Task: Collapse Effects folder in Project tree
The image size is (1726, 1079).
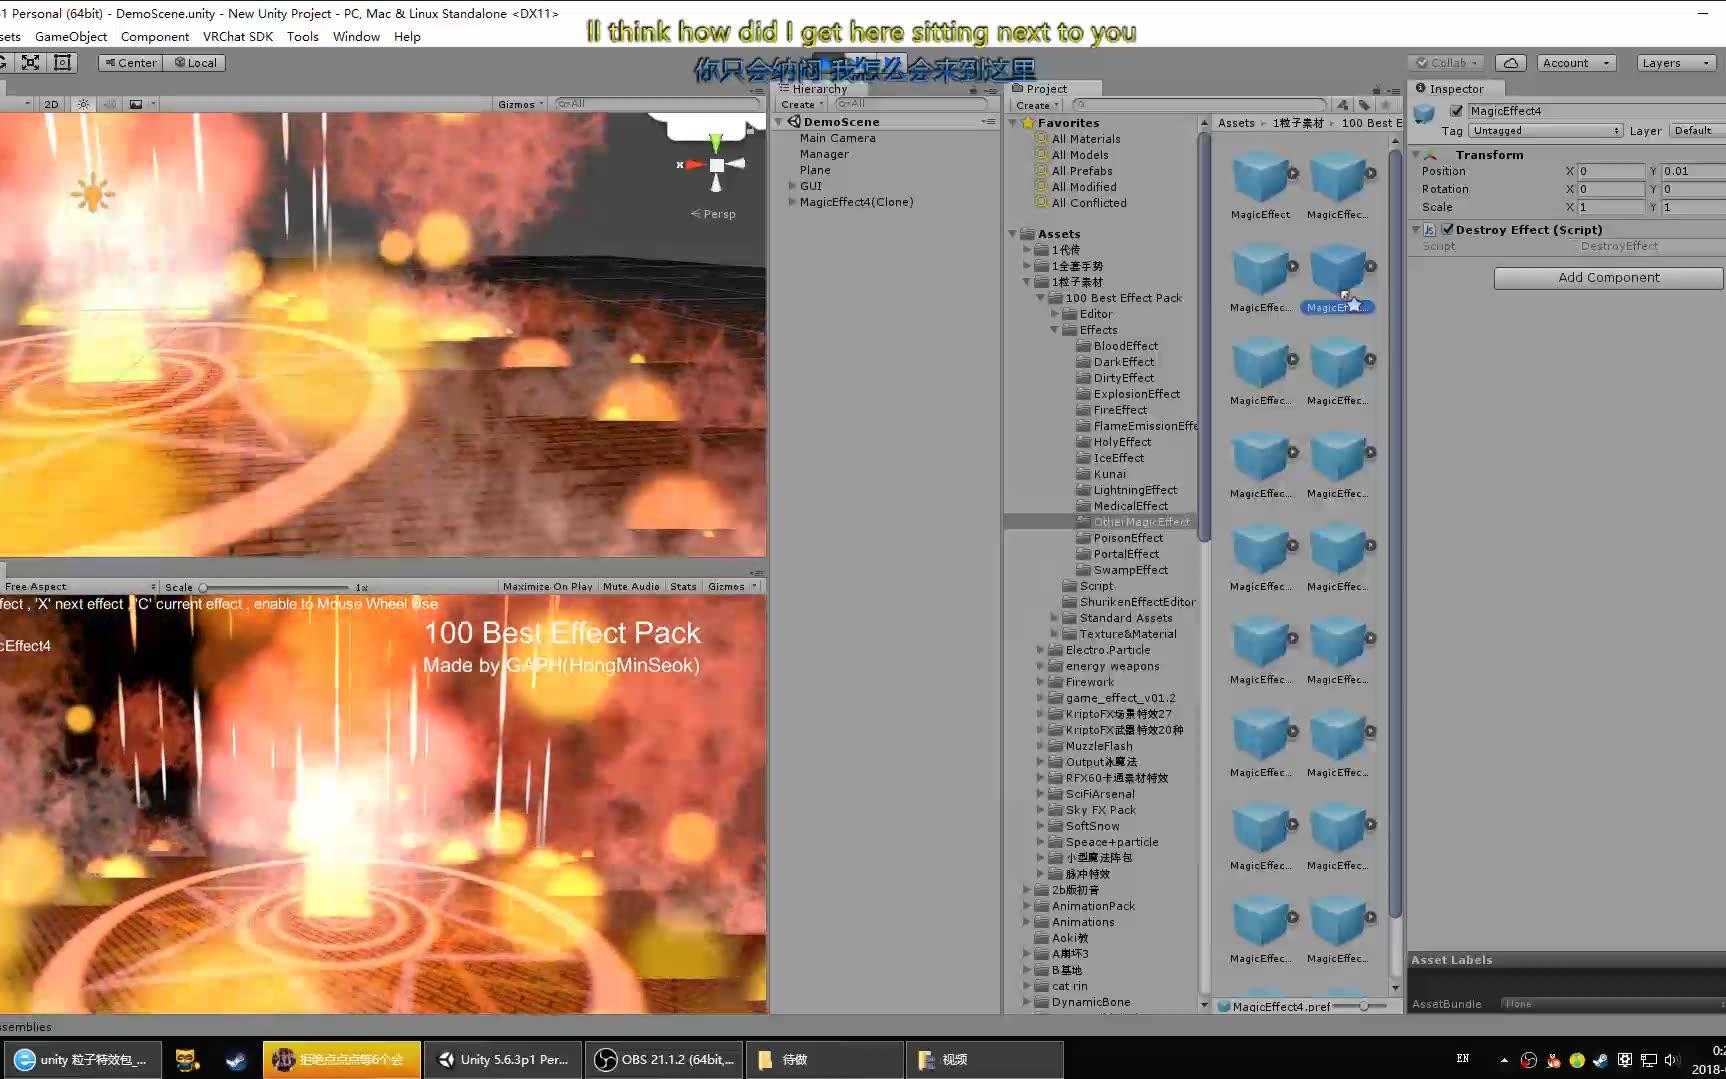Action: (x=1054, y=330)
